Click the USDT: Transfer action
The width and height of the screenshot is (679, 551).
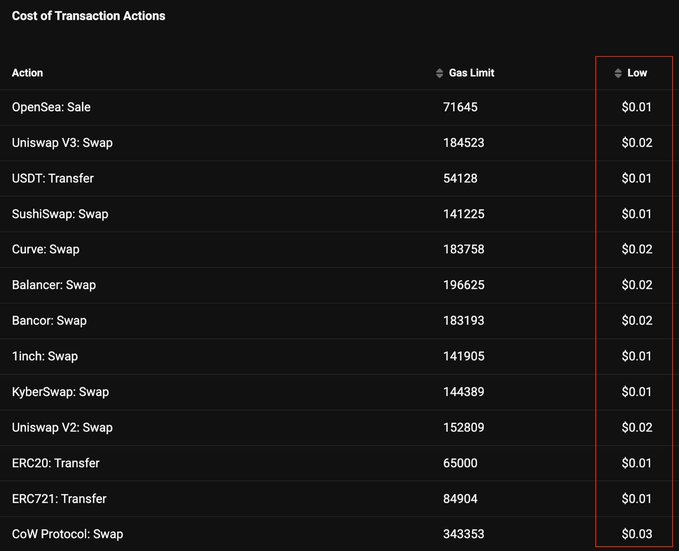[x=53, y=178]
